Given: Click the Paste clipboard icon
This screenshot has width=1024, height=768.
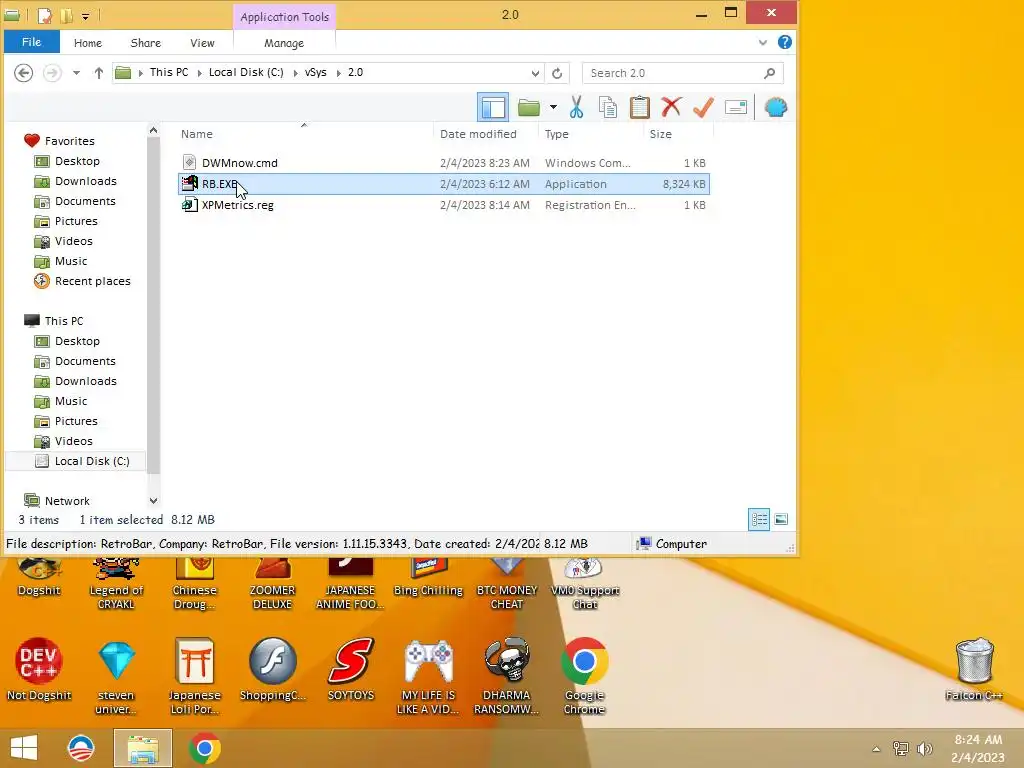Looking at the screenshot, I should click(x=639, y=107).
